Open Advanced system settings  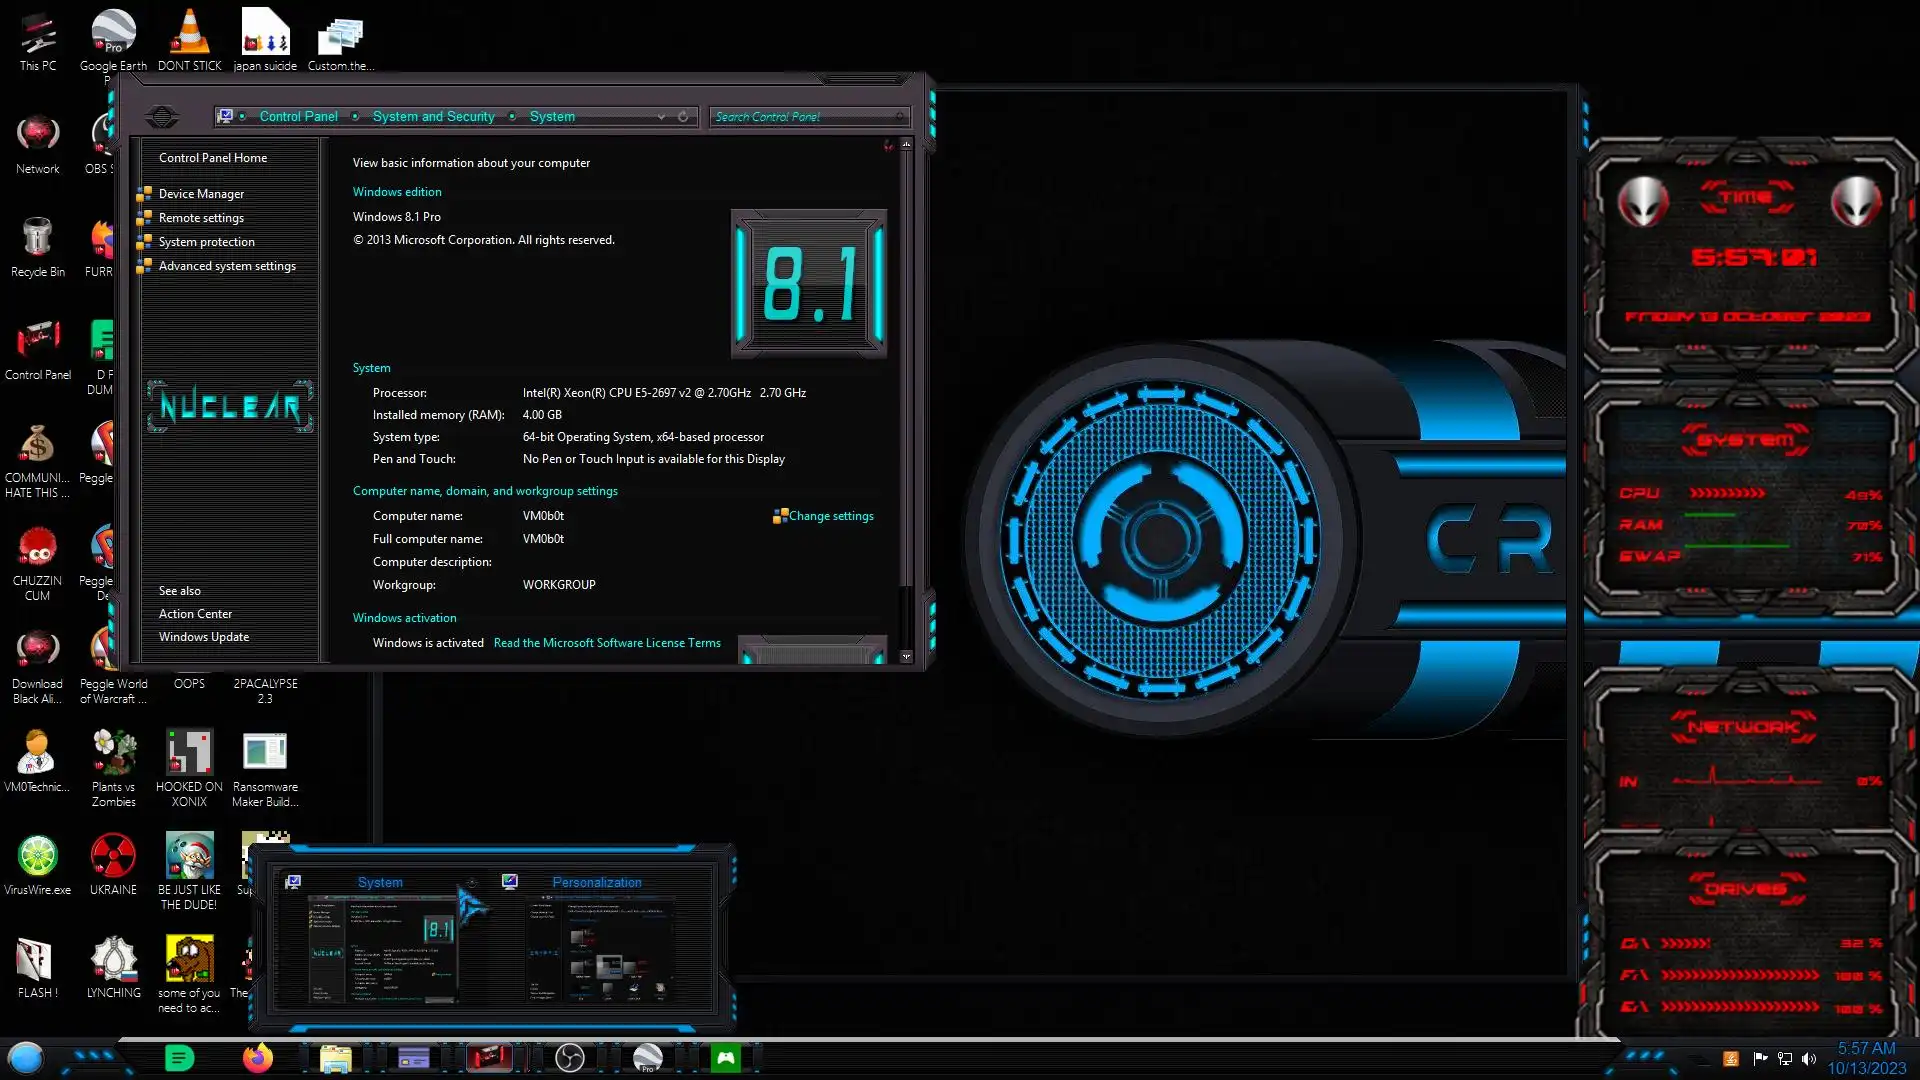pyautogui.click(x=227, y=266)
